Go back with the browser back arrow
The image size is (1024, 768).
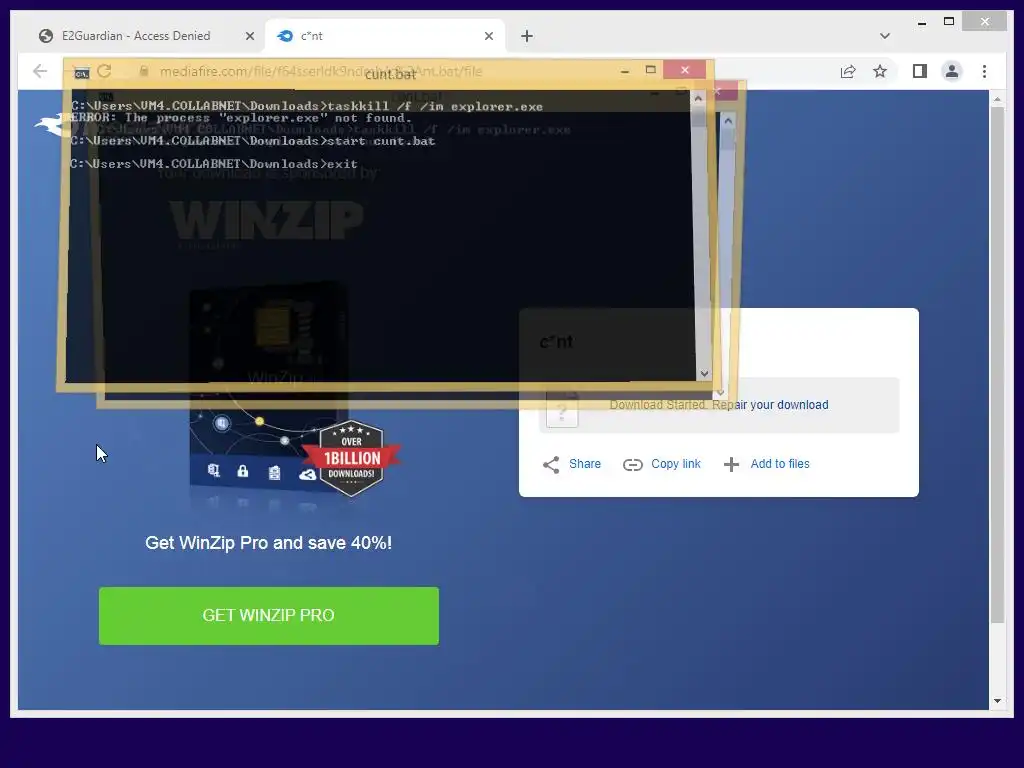[x=40, y=71]
